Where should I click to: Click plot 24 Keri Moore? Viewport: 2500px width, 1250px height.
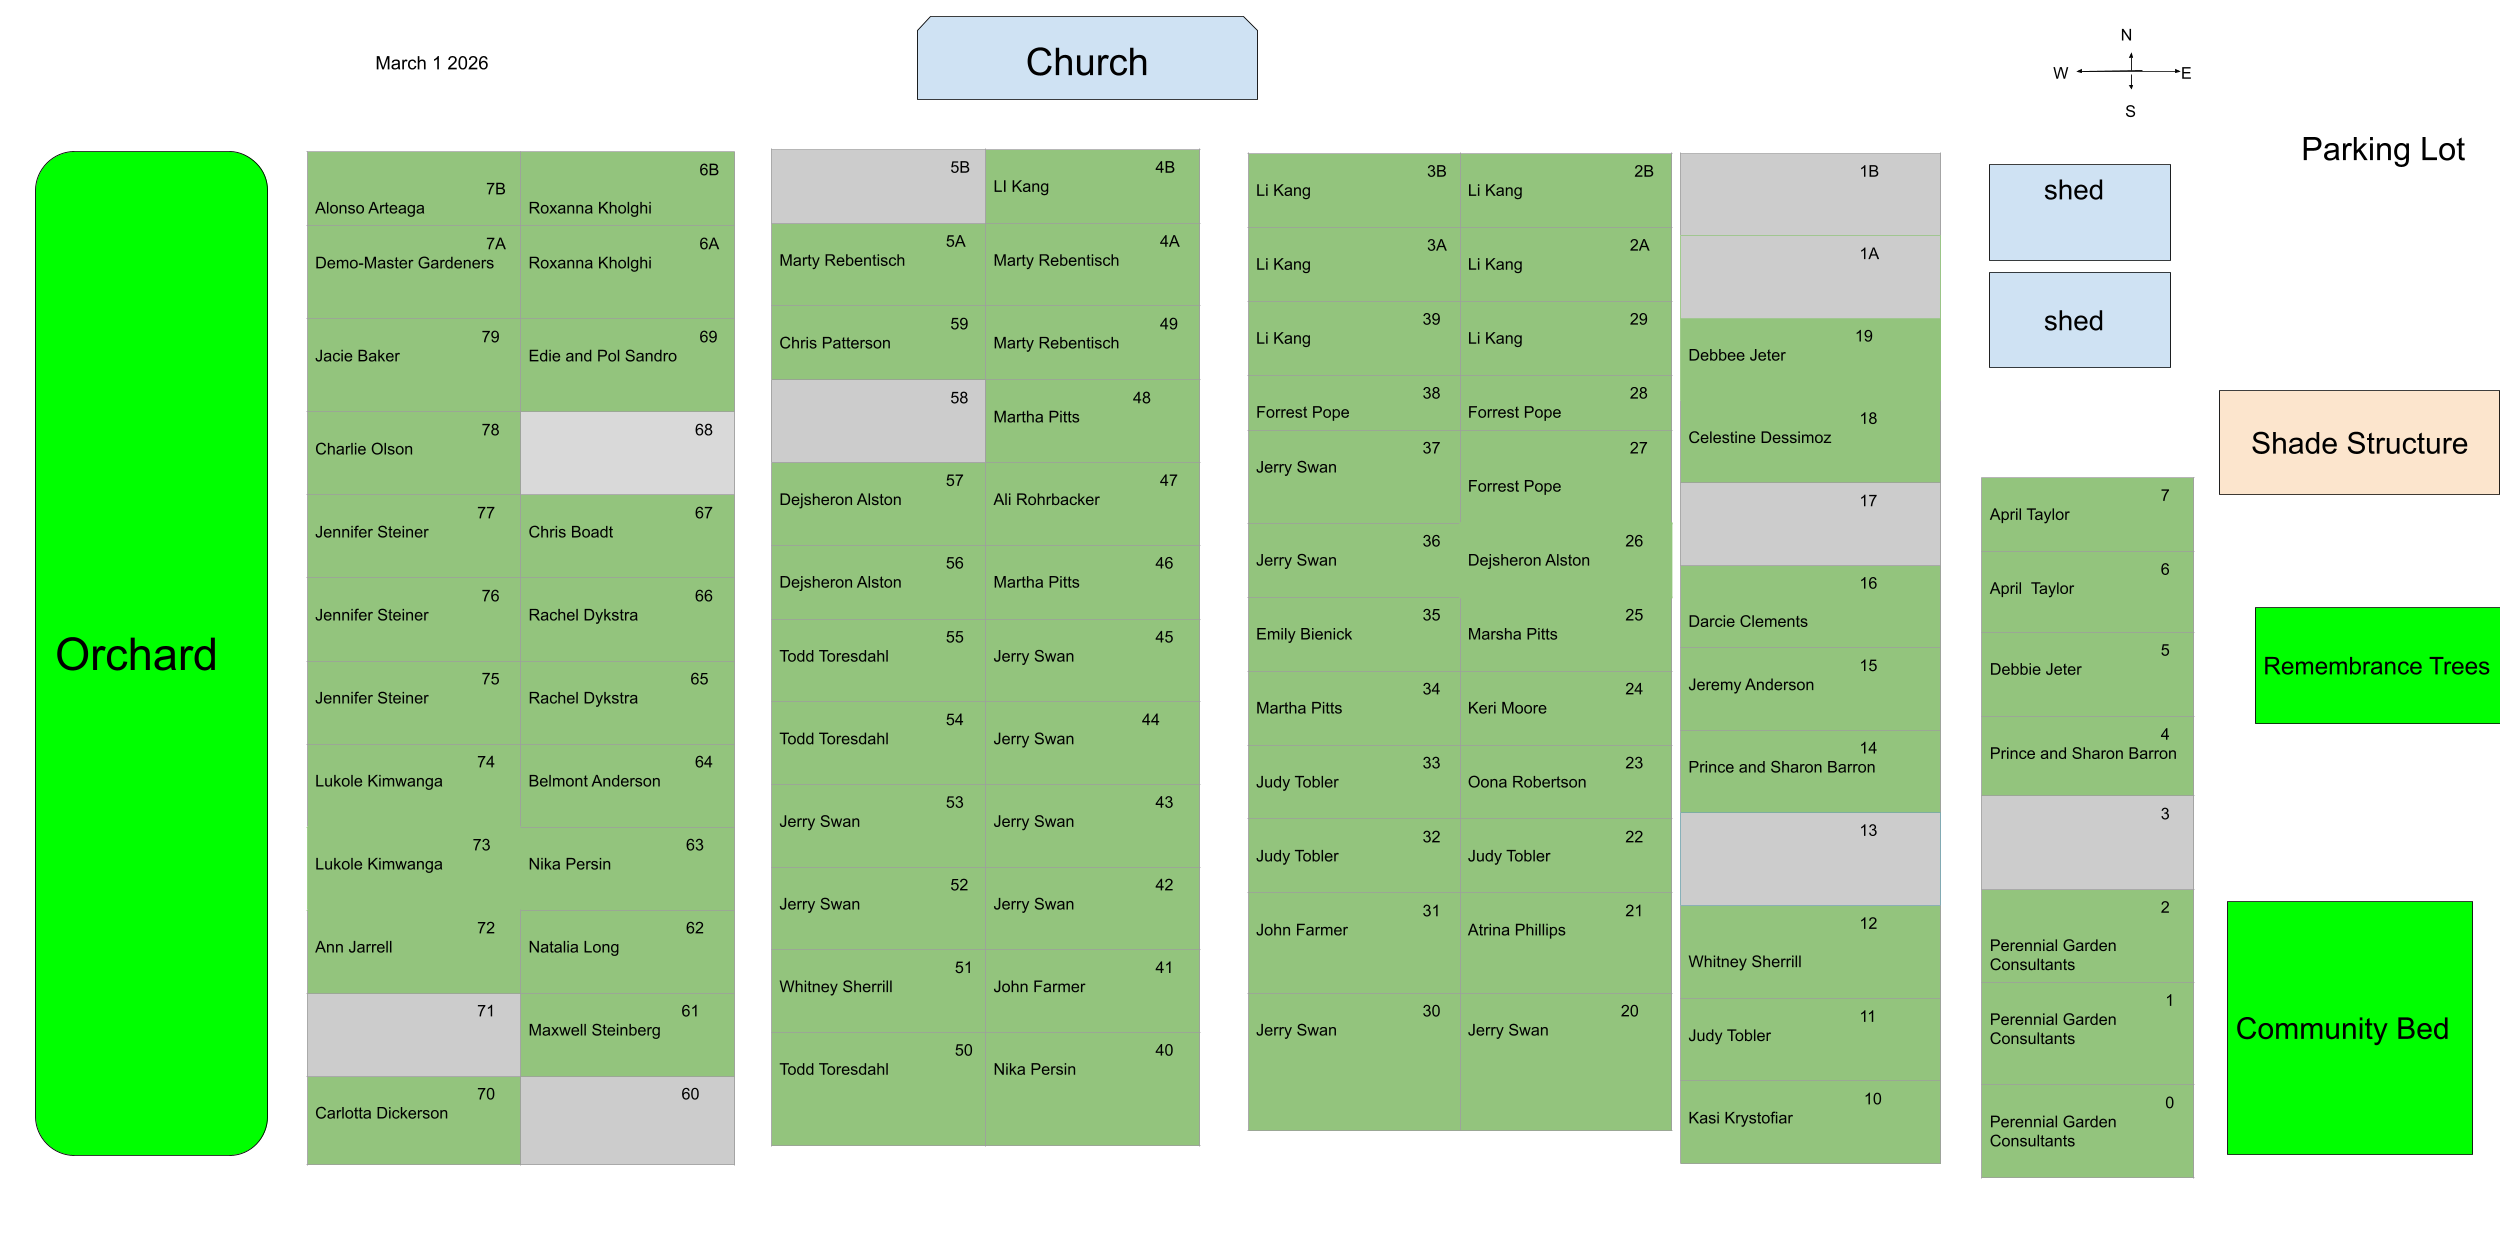coord(1564,708)
